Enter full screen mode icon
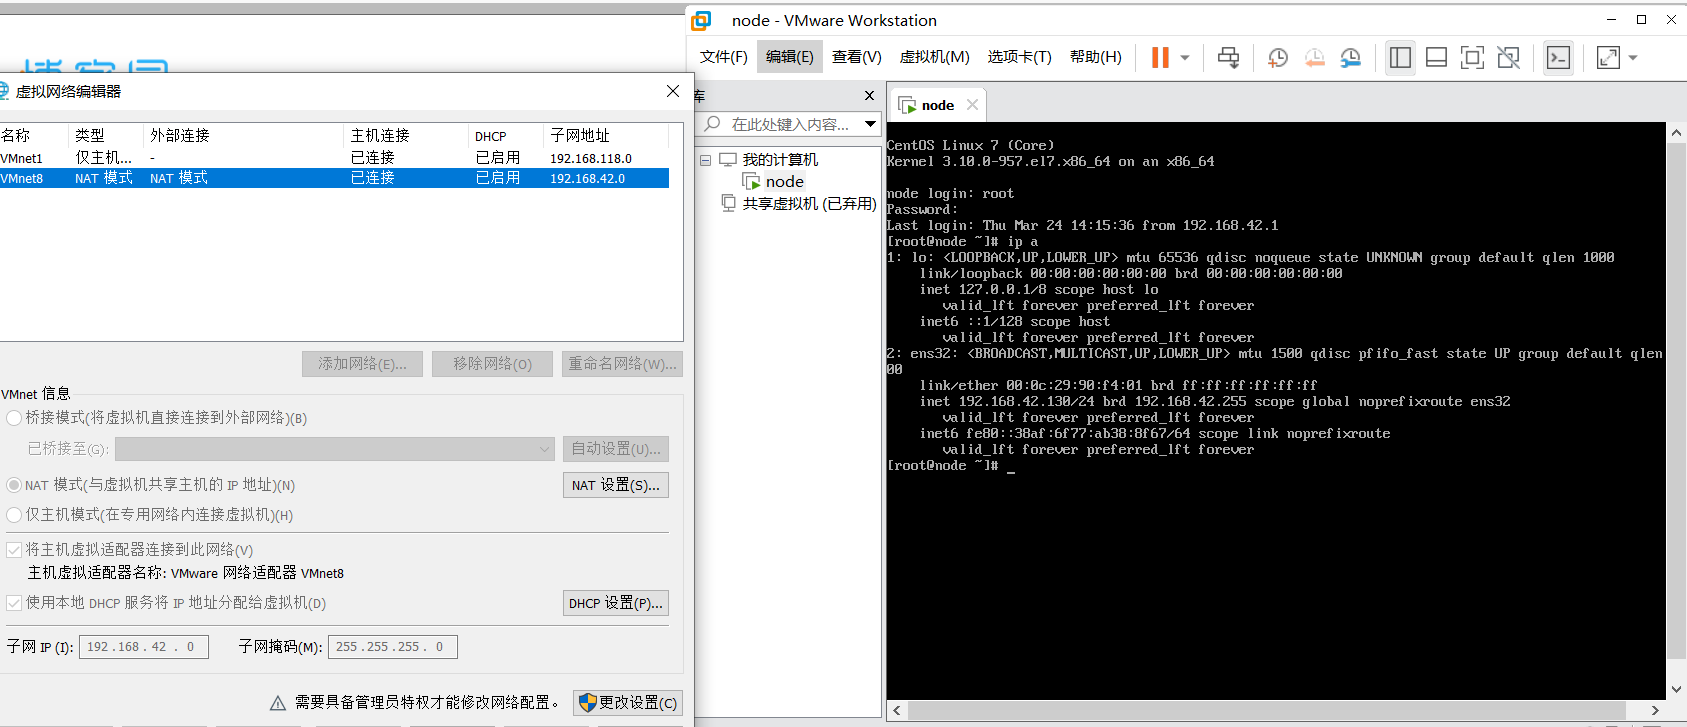 pos(1472,58)
